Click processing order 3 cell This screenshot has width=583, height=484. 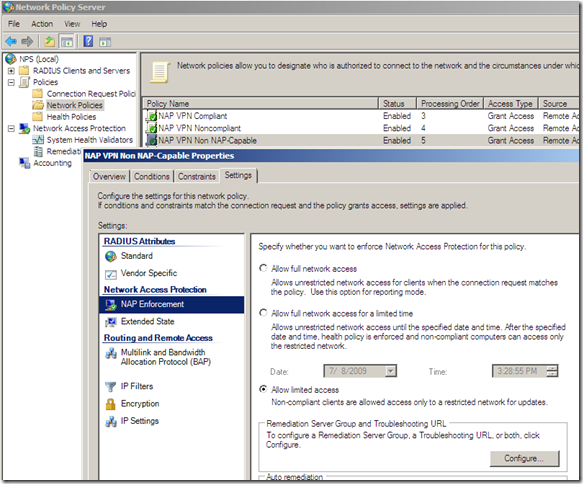click(423, 116)
